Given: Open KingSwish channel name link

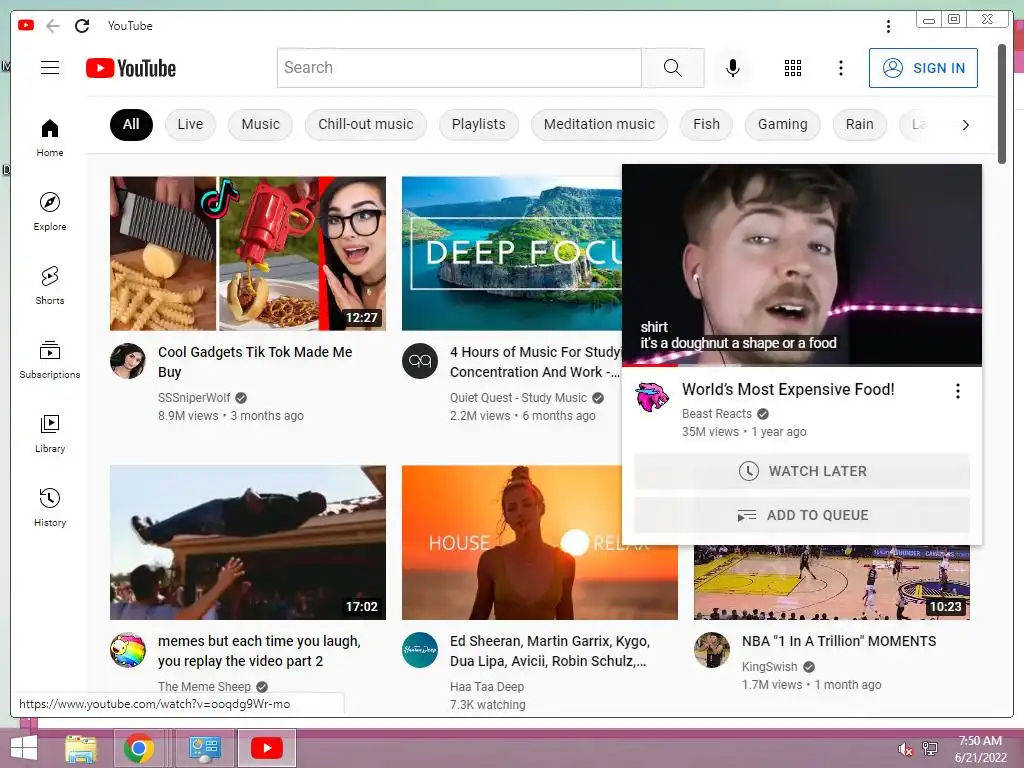Looking at the screenshot, I should 769,667.
